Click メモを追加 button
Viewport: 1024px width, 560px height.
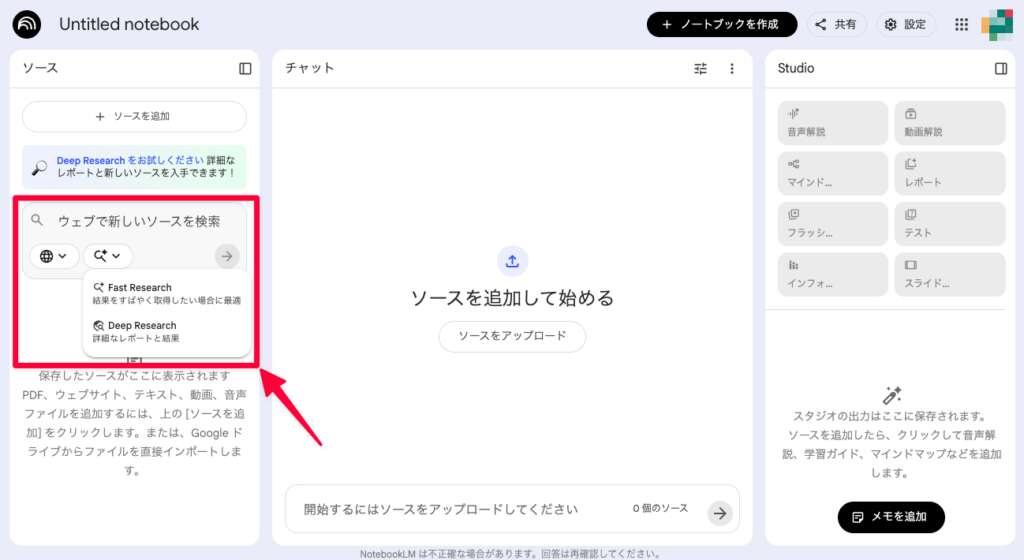pyautogui.click(x=891, y=517)
